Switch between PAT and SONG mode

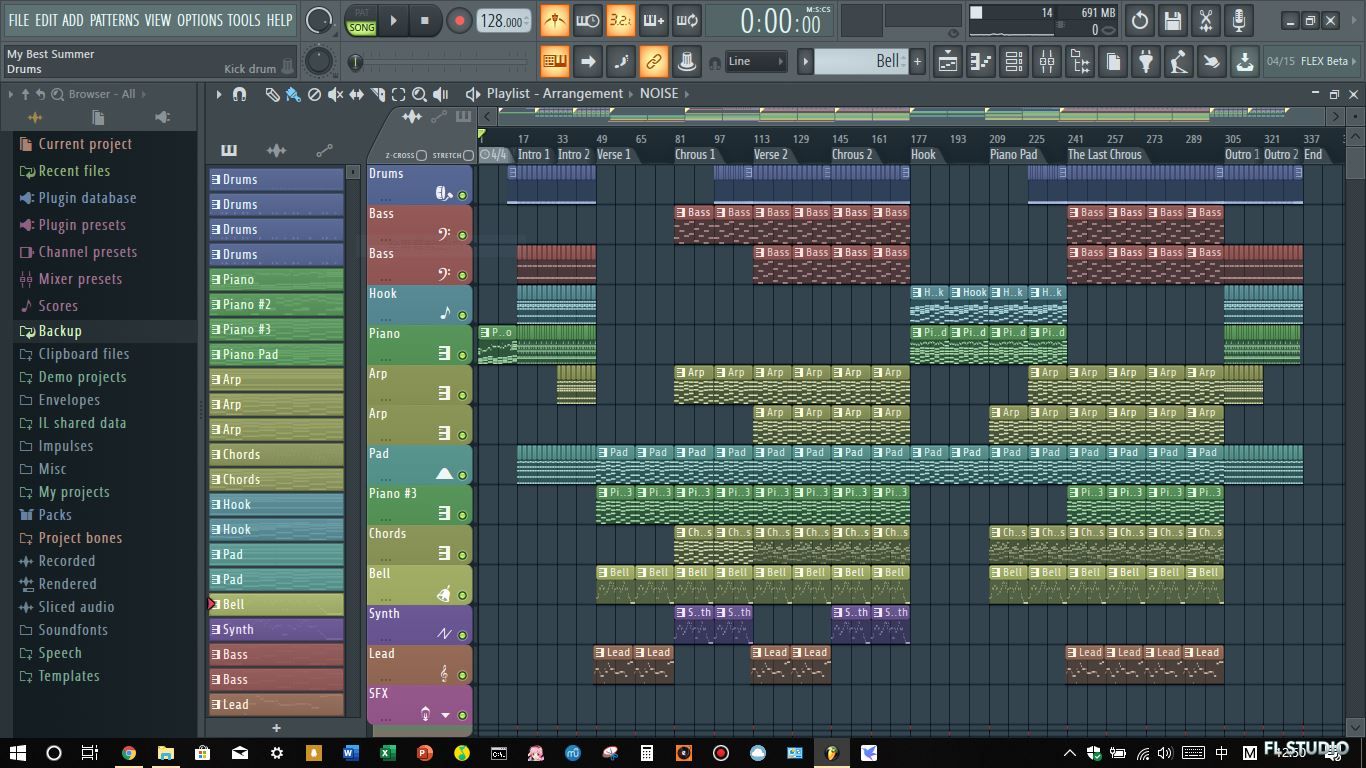click(361, 21)
